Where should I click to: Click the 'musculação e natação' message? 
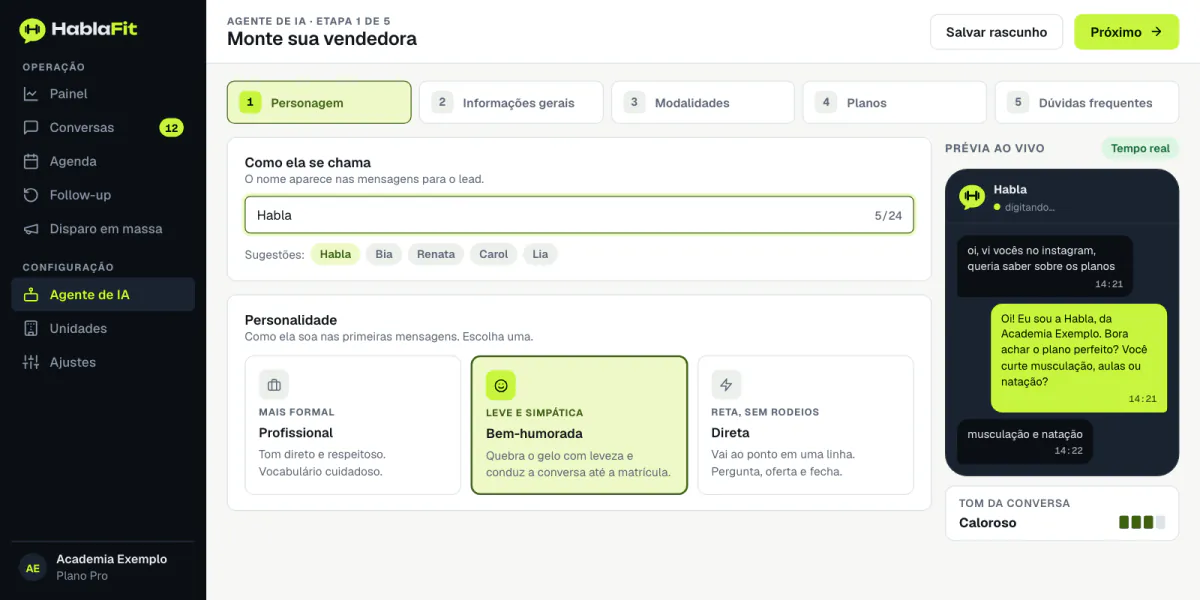(1025, 441)
